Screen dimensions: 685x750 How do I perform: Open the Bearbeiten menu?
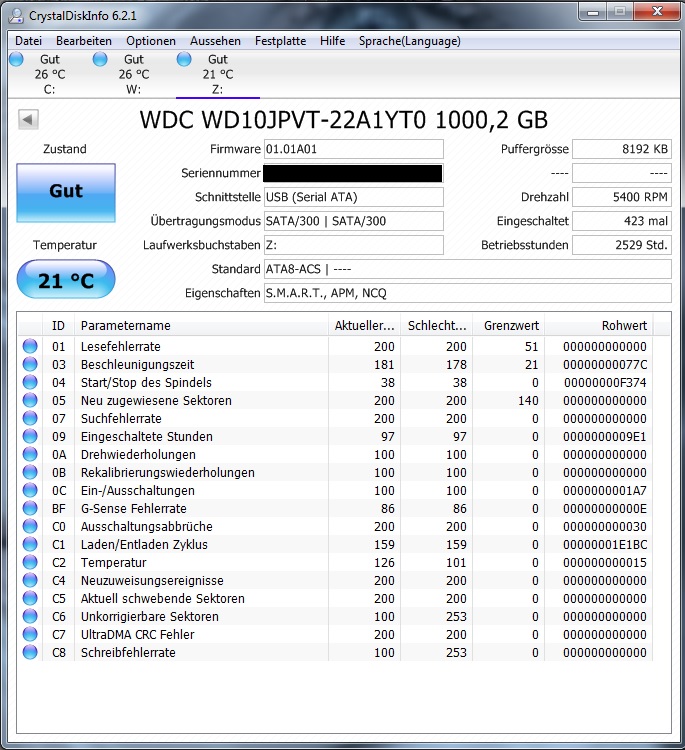pos(84,41)
